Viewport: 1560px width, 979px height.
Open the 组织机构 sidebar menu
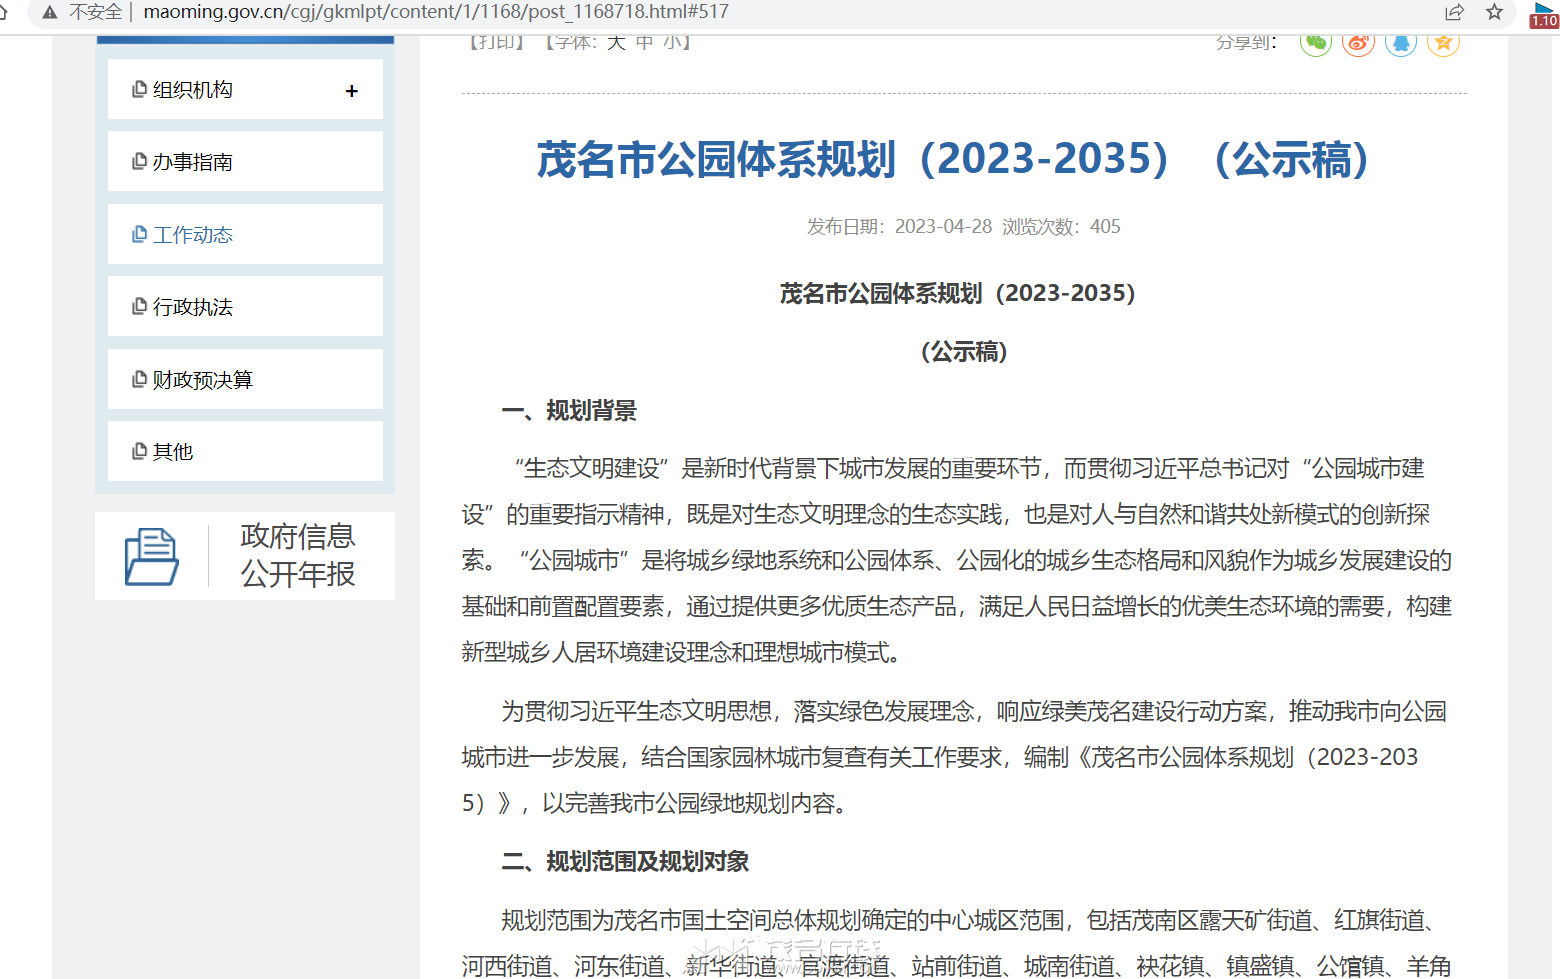(x=245, y=89)
